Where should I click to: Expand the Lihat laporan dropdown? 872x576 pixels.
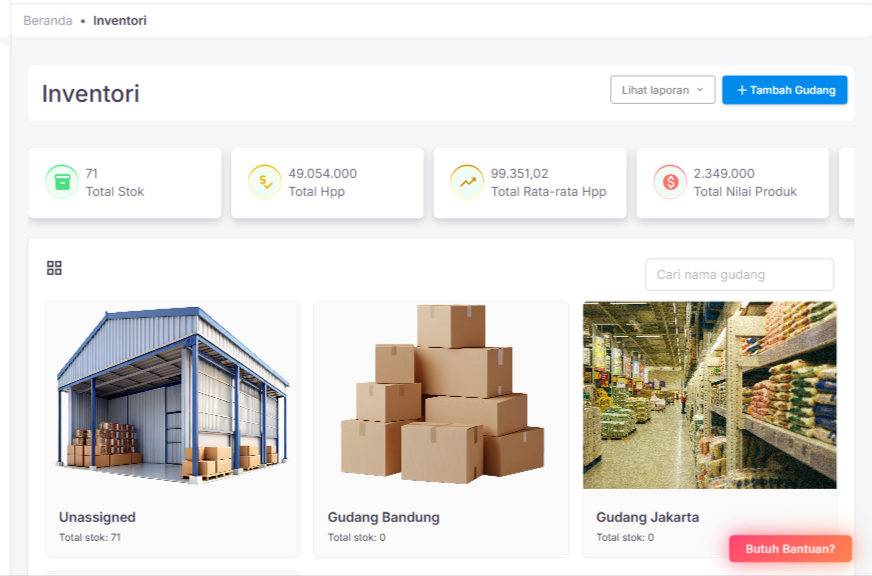tap(662, 90)
